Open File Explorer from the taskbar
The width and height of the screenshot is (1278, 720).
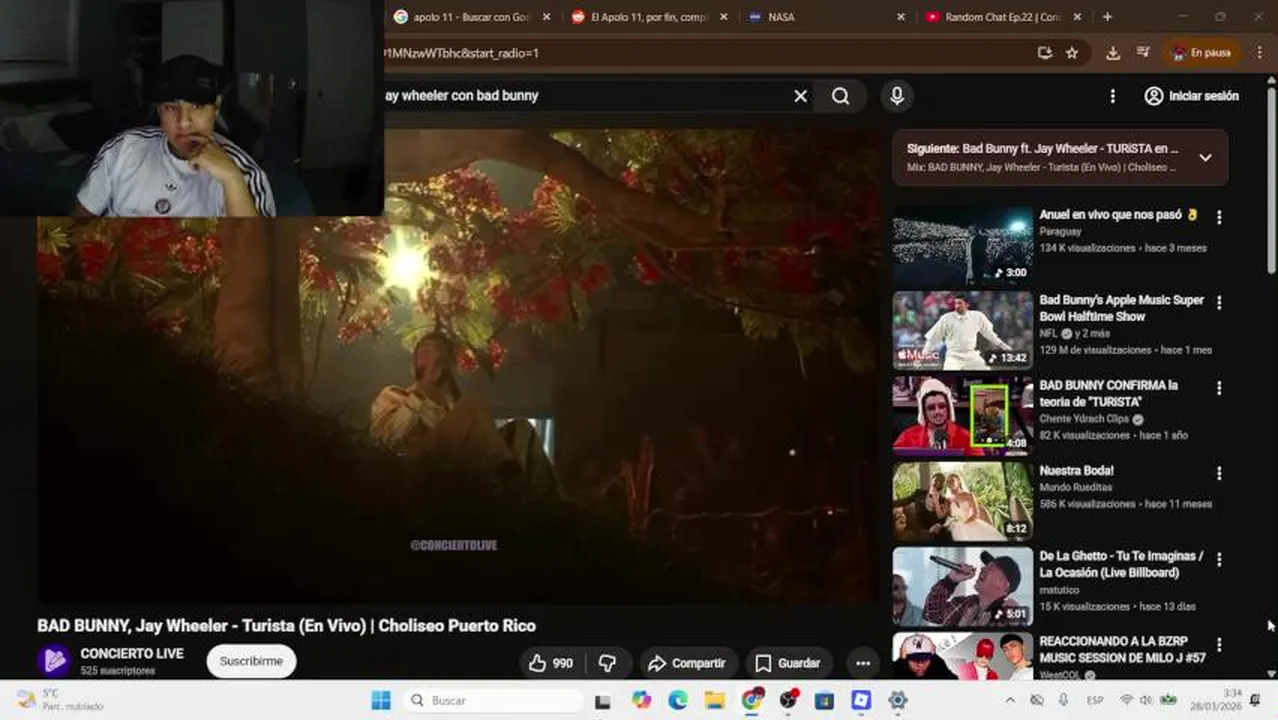714,700
